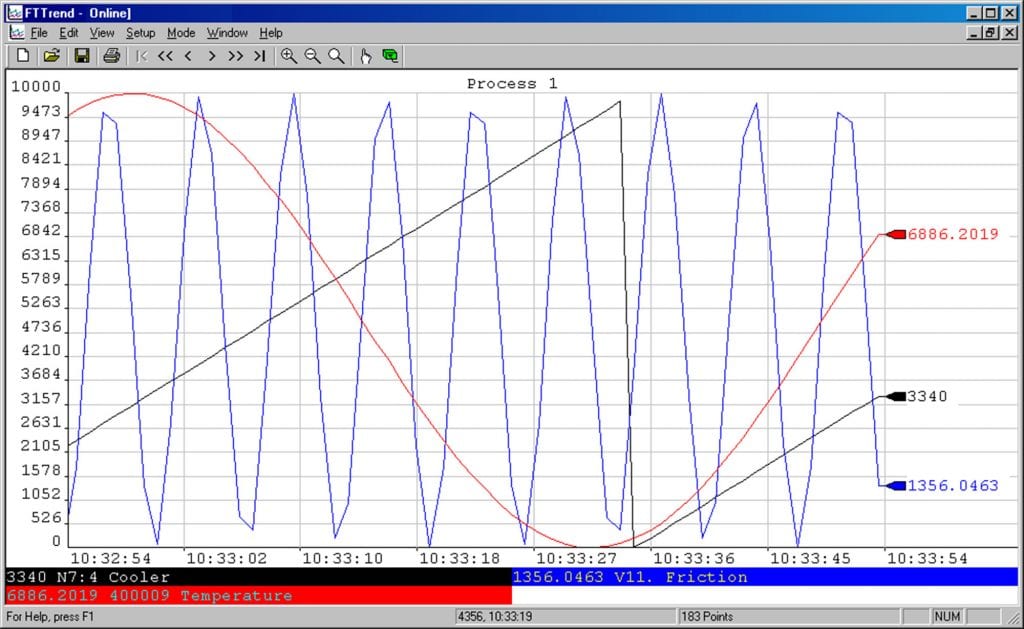
Task: Select the blue V11. Friction legend row
Action: [x=765, y=577]
